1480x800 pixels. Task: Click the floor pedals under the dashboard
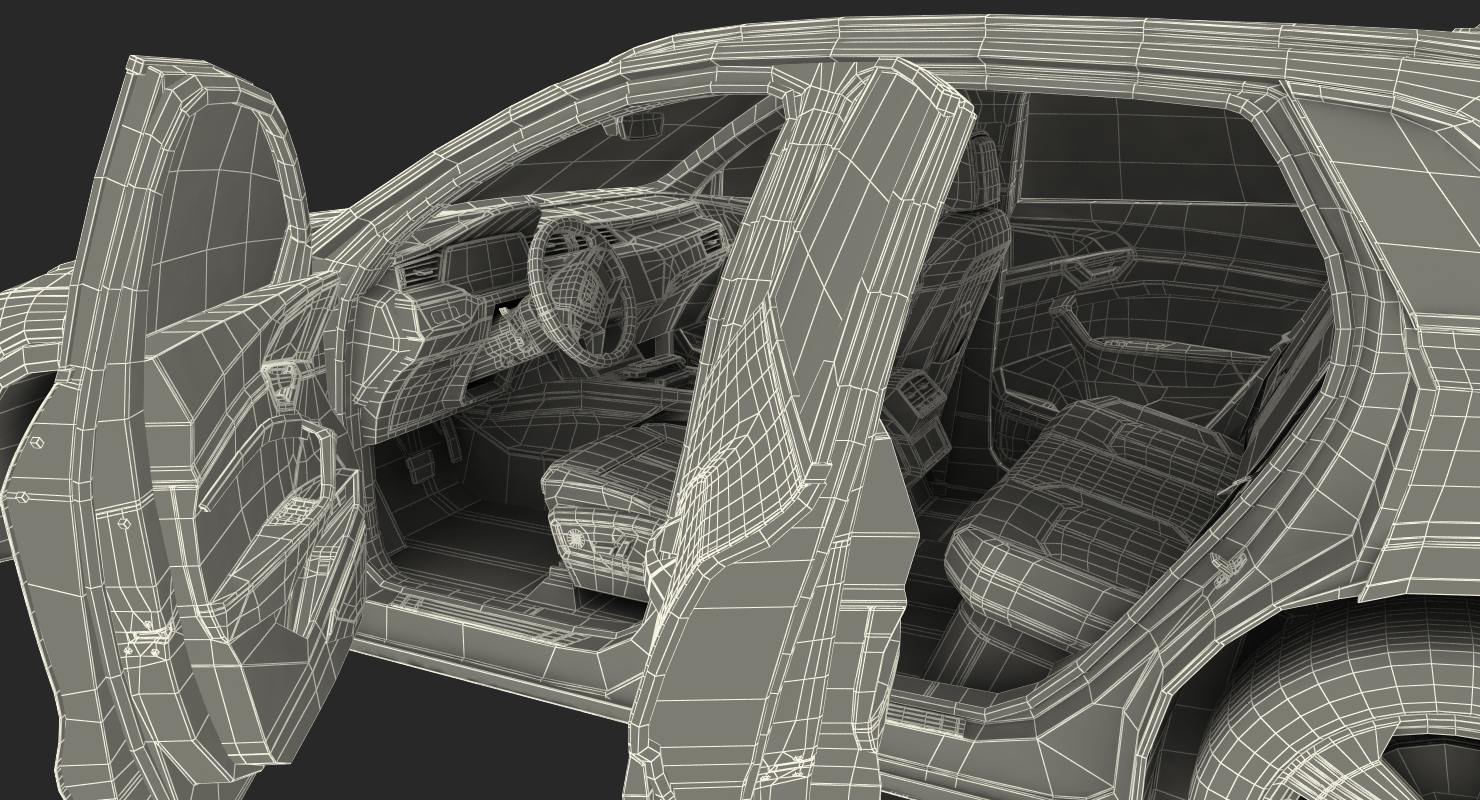click(x=430, y=457)
